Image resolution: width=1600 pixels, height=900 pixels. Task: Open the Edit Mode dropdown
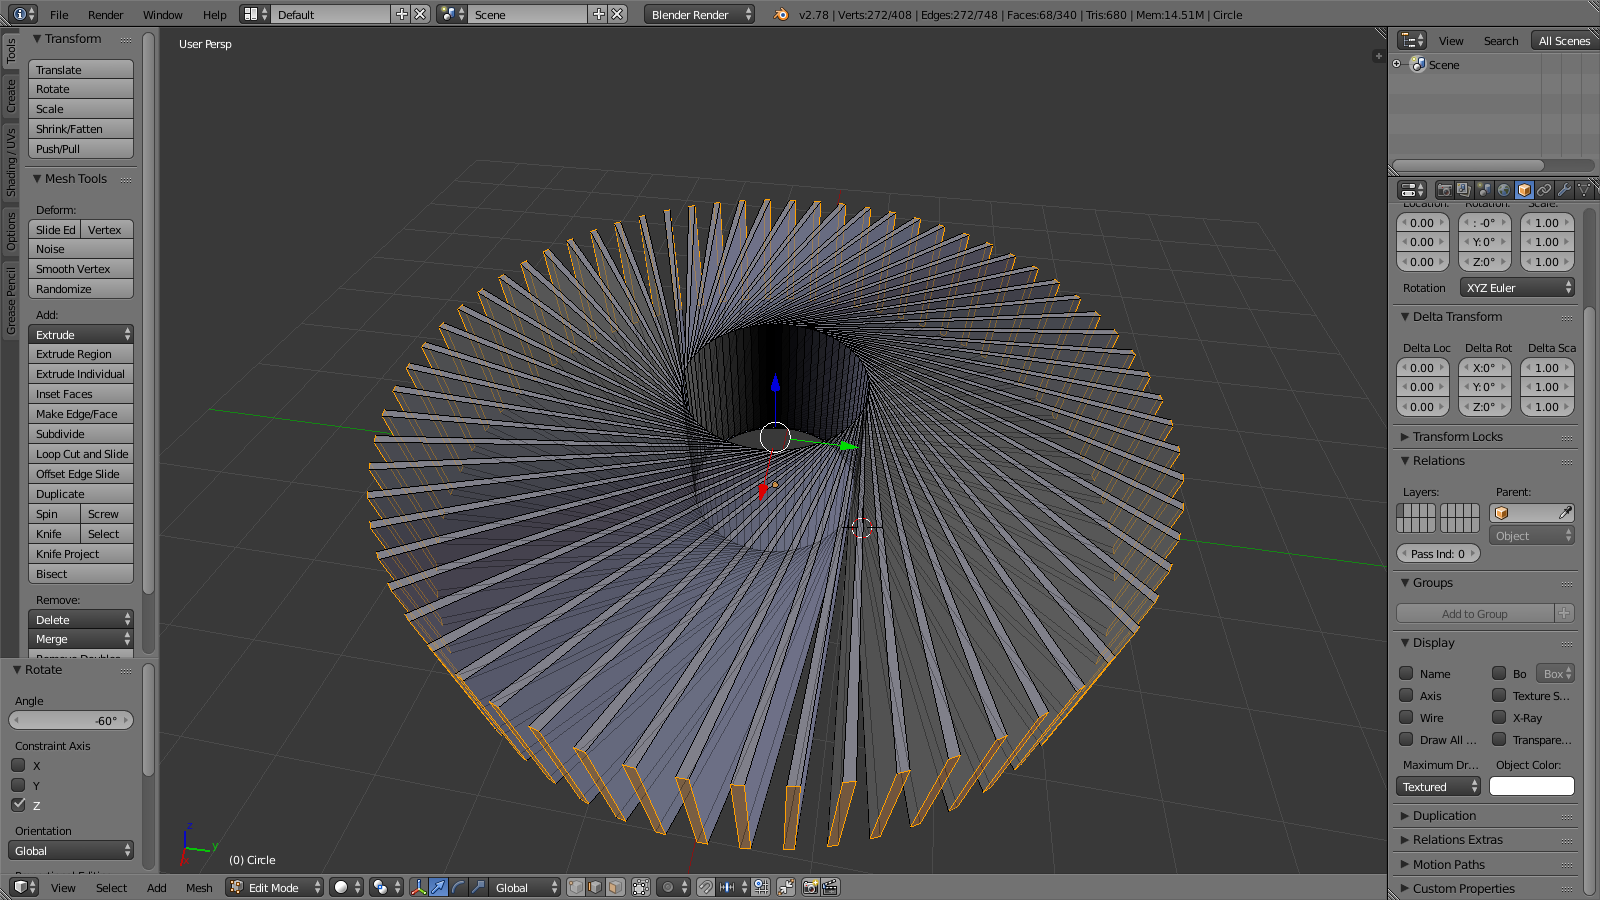[x=275, y=887]
